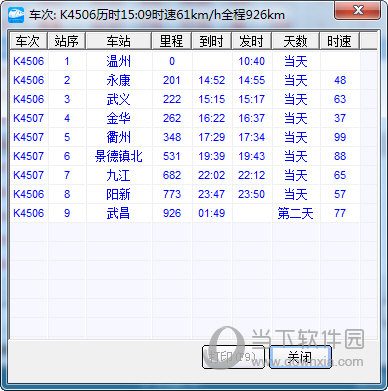The height and width of the screenshot is (391, 388).
Task: Select the 金华 station cell
Action: (119, 118)
